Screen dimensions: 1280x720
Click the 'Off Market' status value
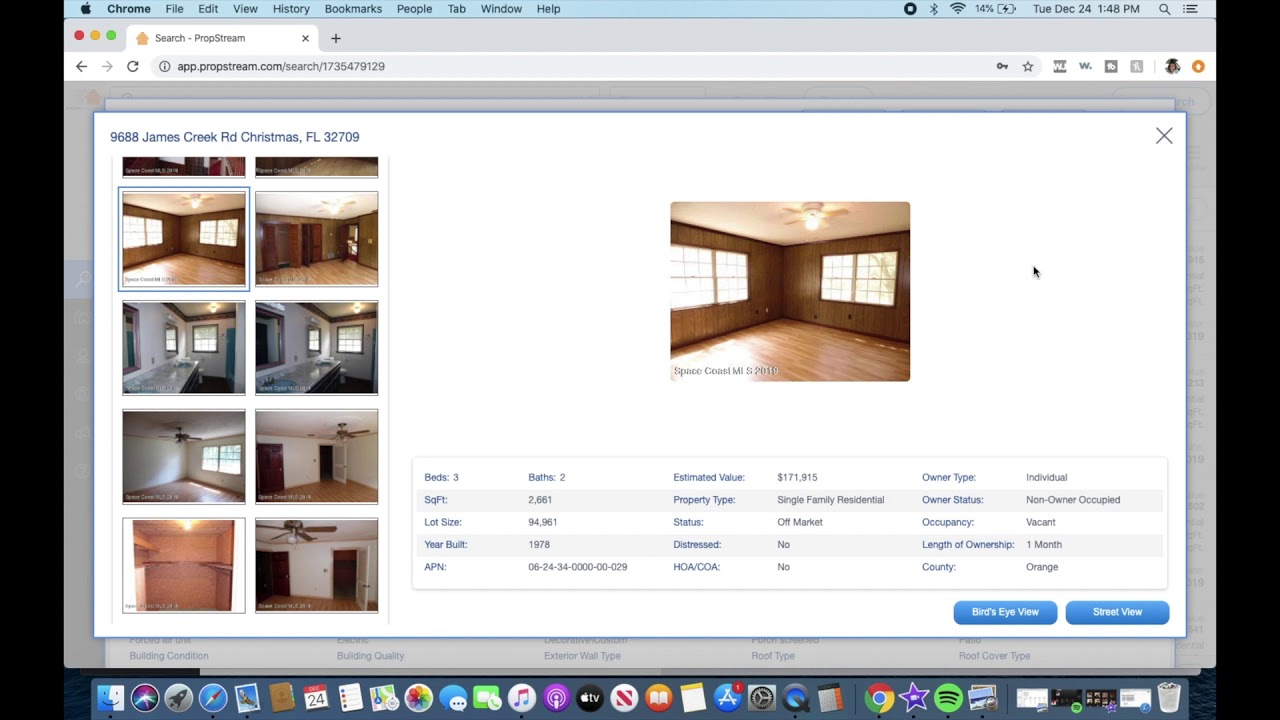pyautogui.click(x=800, y=522)
